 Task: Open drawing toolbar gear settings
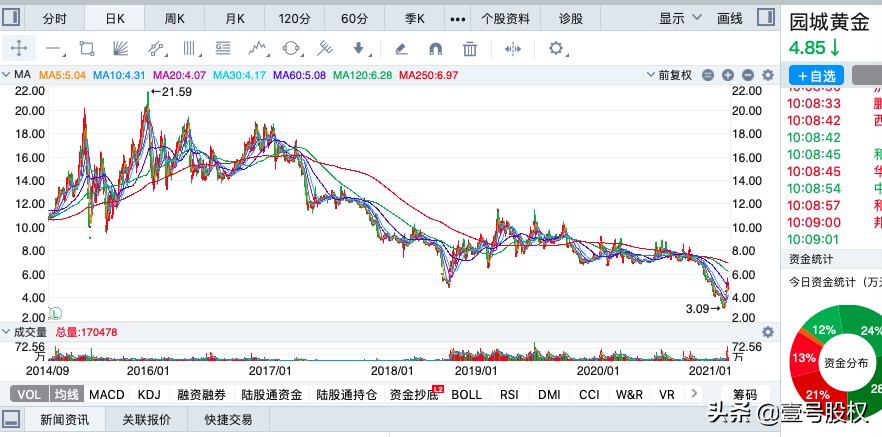coord(556,48)
